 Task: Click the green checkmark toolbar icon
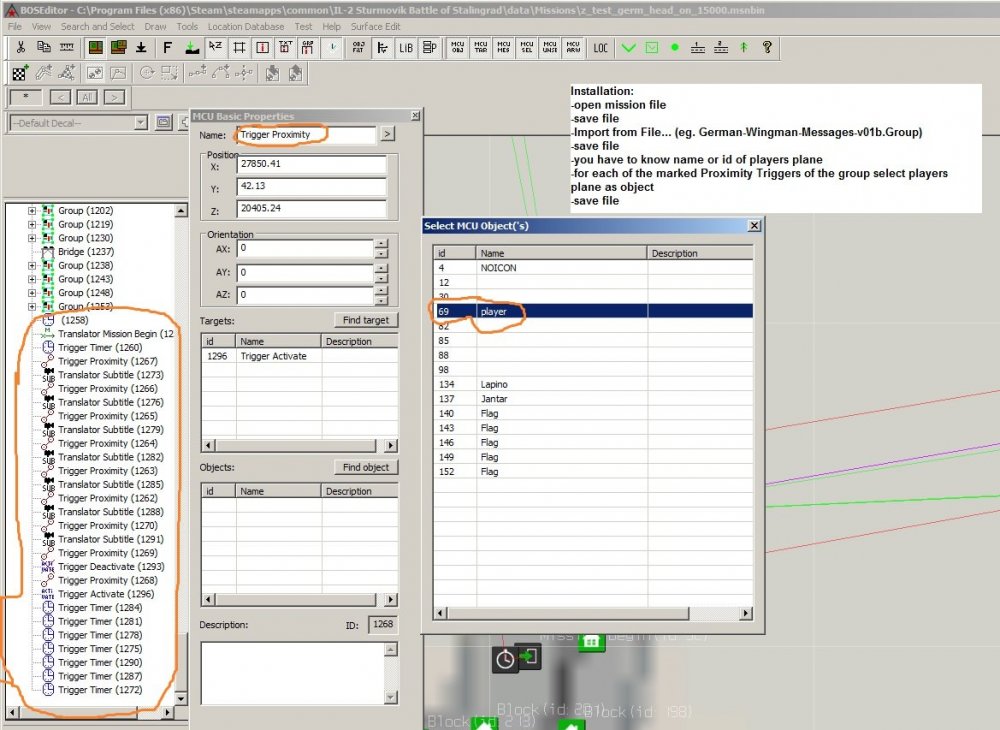(628, 47)
